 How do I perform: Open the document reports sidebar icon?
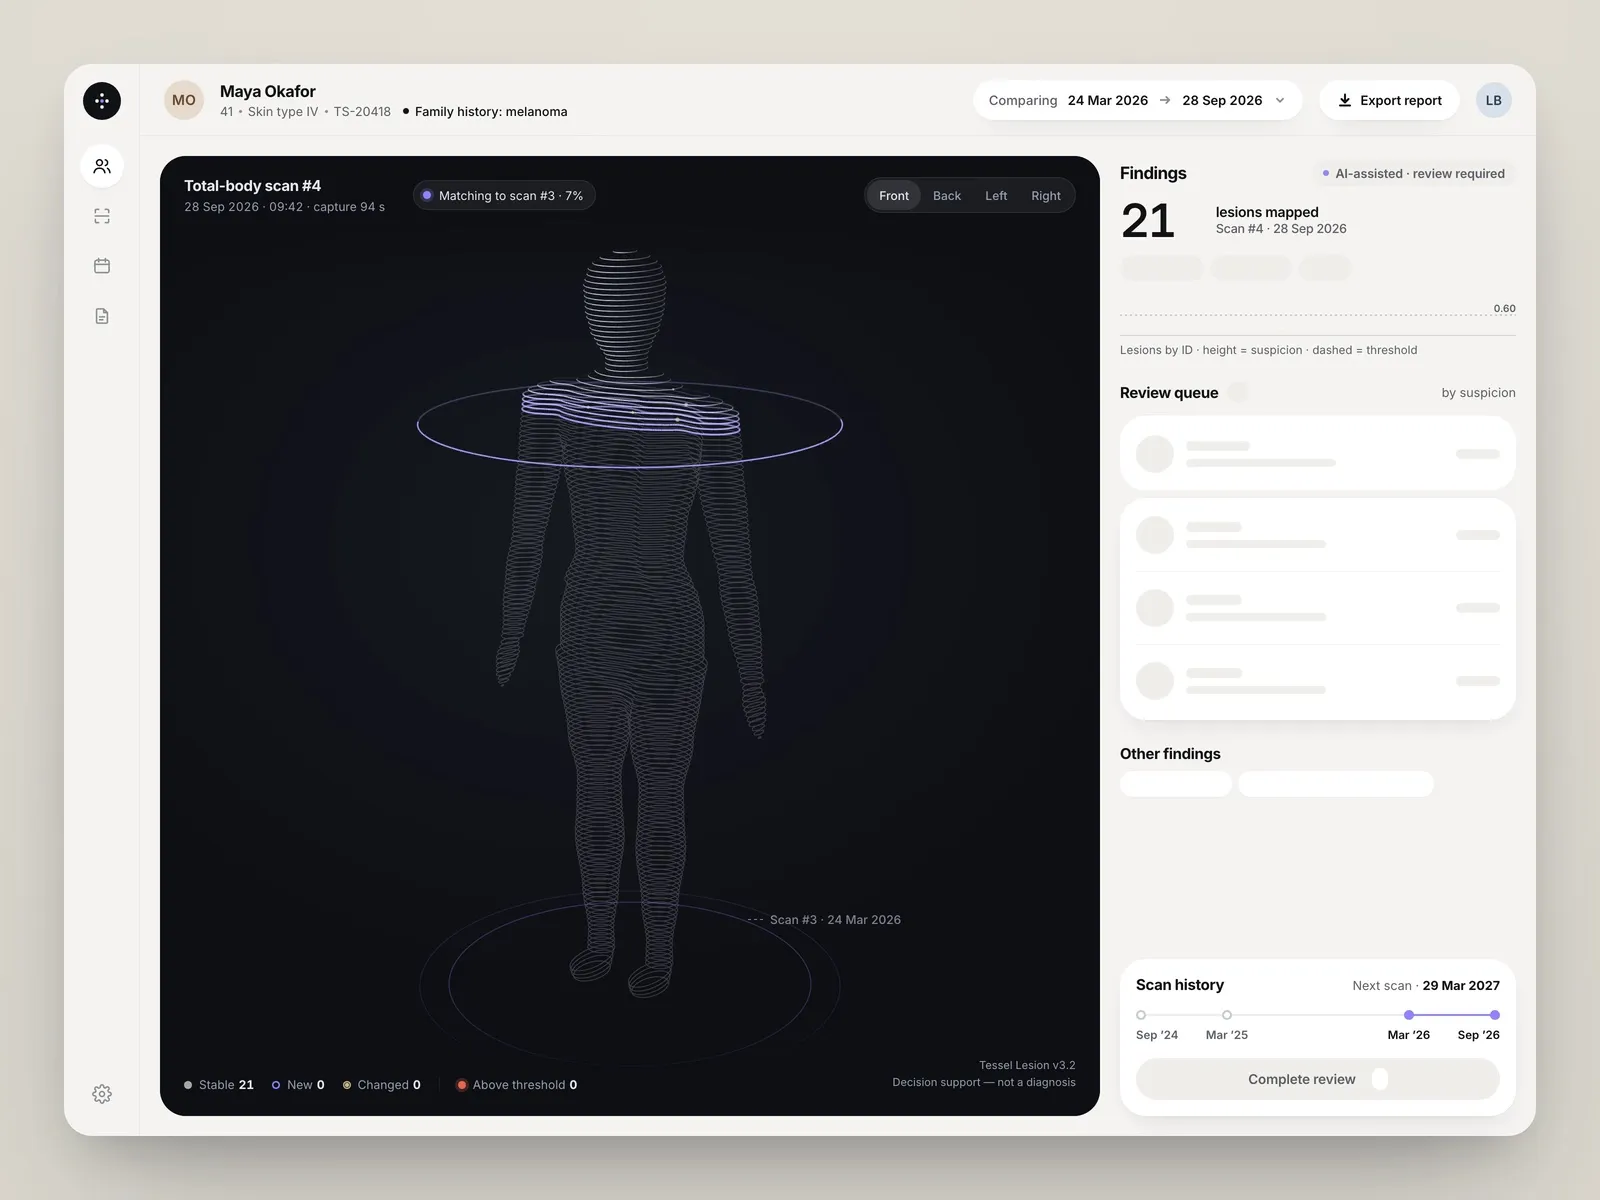[102, 316]
